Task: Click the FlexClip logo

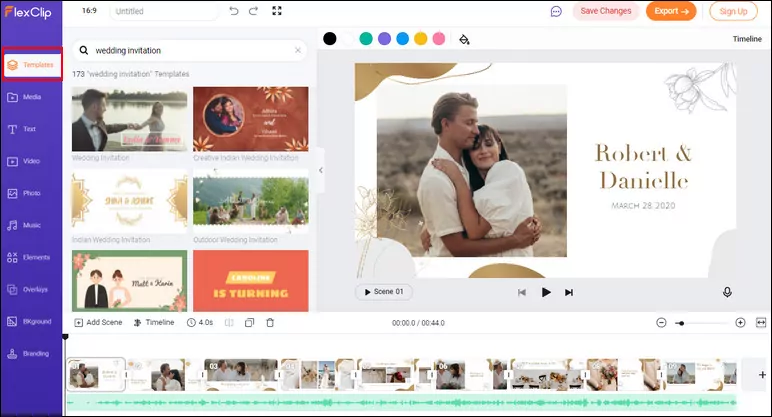Action: [28, 12]
